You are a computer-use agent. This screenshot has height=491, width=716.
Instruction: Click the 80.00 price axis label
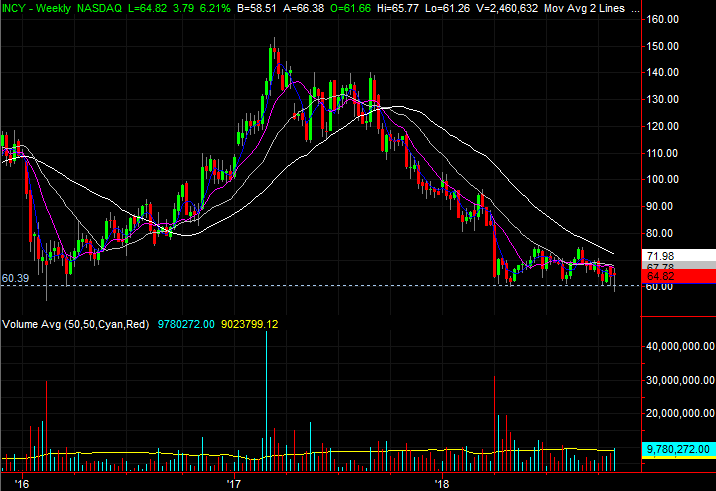(660, 233)
